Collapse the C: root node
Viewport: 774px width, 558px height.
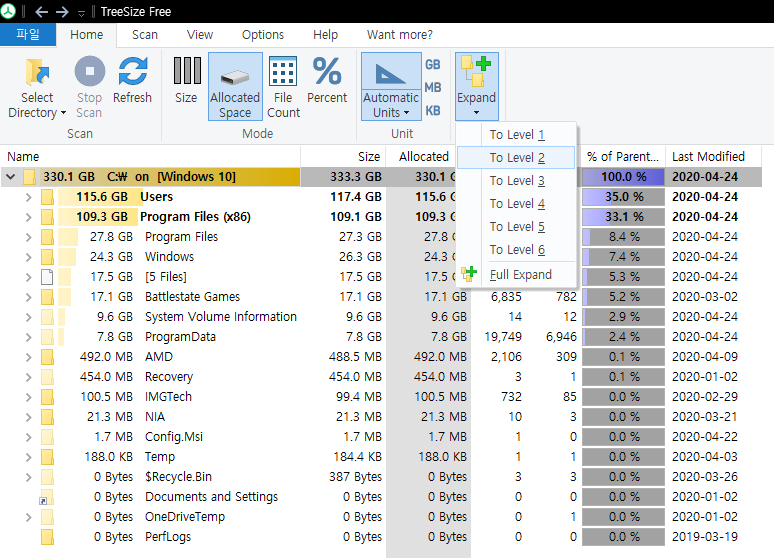10,176
